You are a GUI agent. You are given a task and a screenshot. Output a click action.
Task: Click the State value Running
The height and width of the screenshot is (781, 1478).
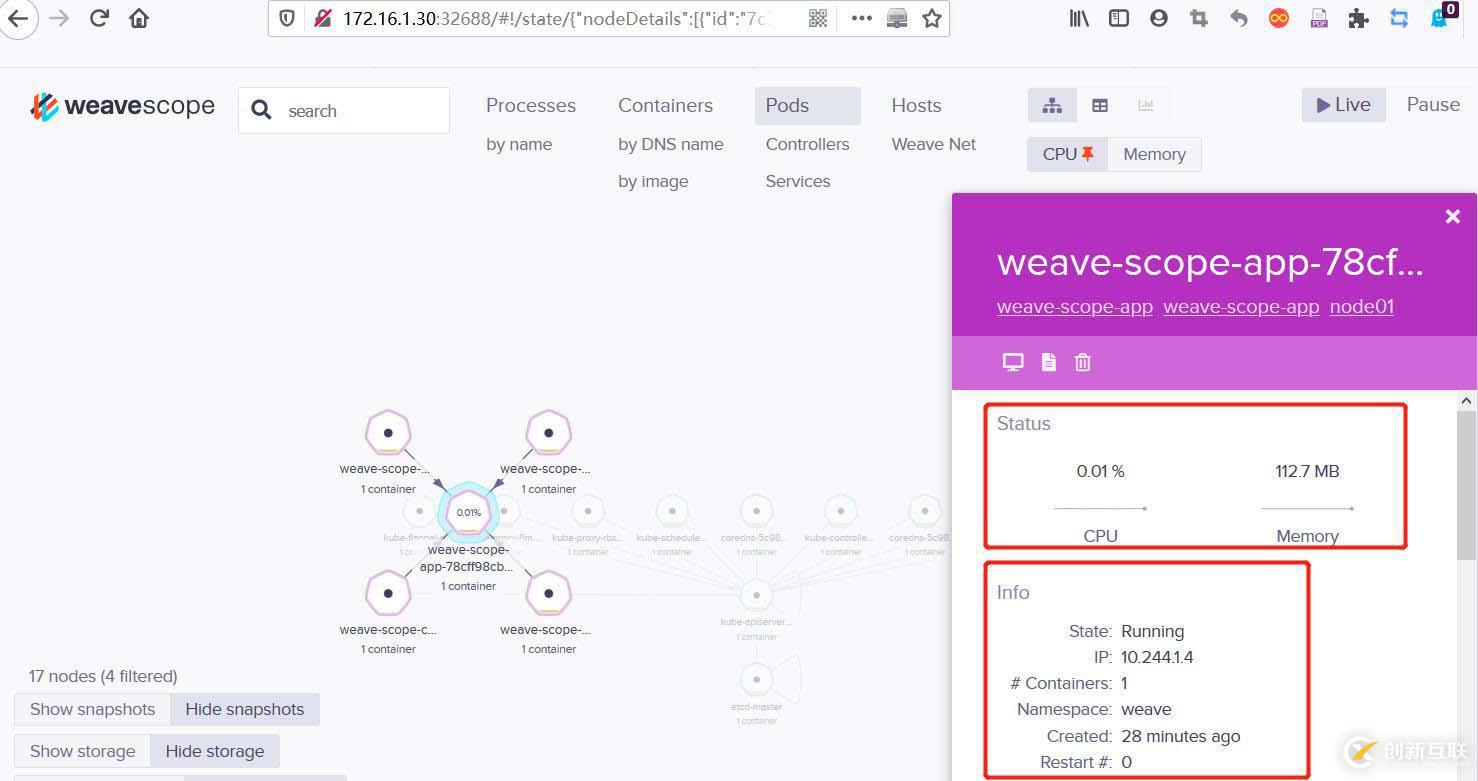click(1152, 631)
